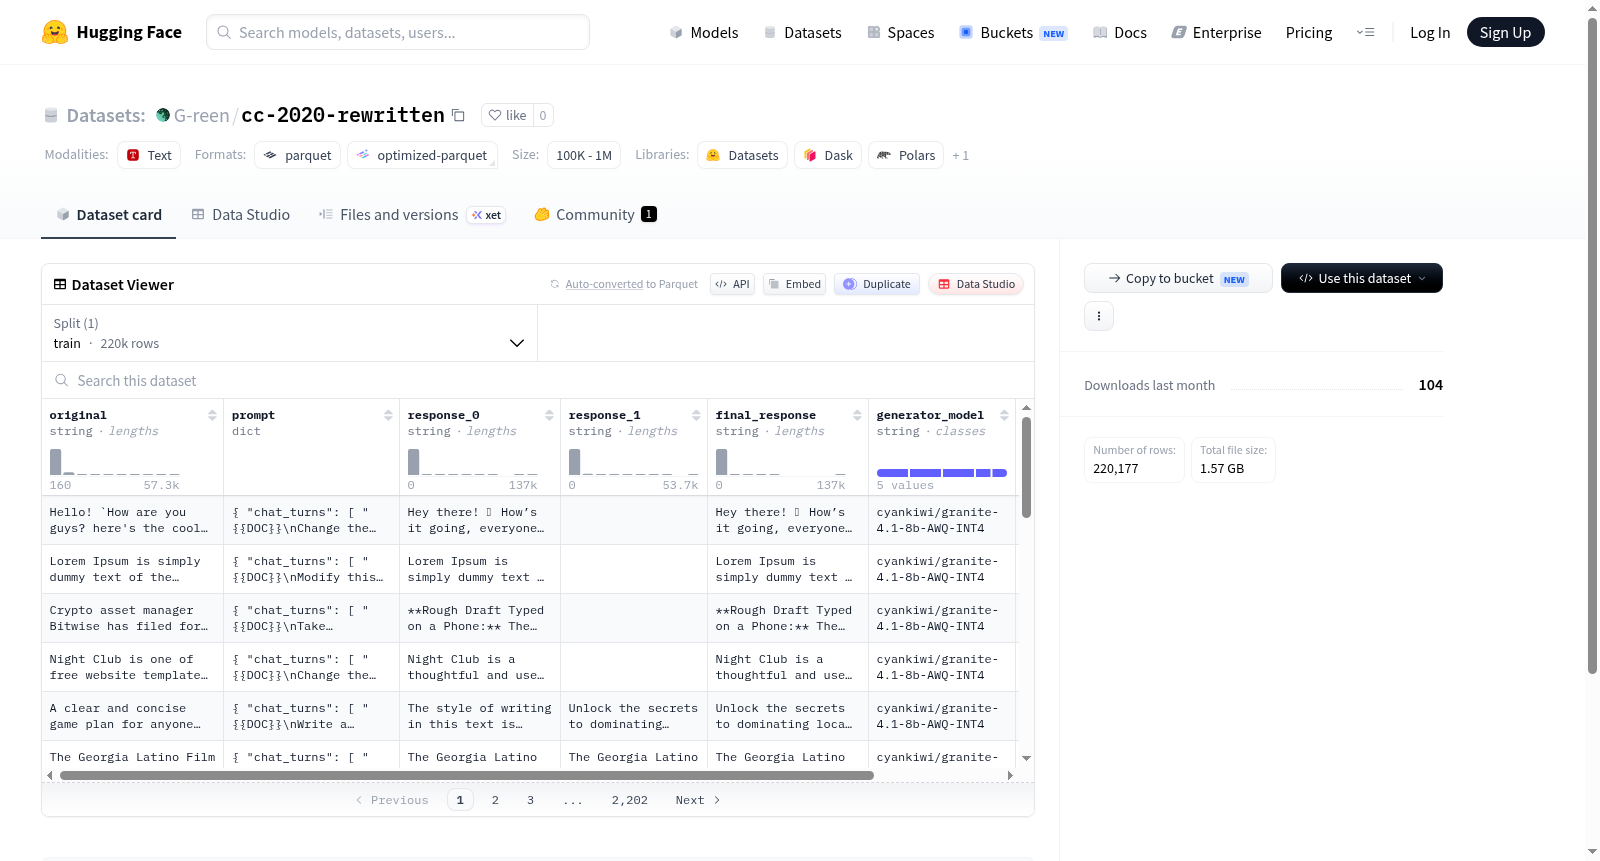Click the table horizontal scrollbar
Screen dimensions: 1600x861
click(x=467, y=775)
